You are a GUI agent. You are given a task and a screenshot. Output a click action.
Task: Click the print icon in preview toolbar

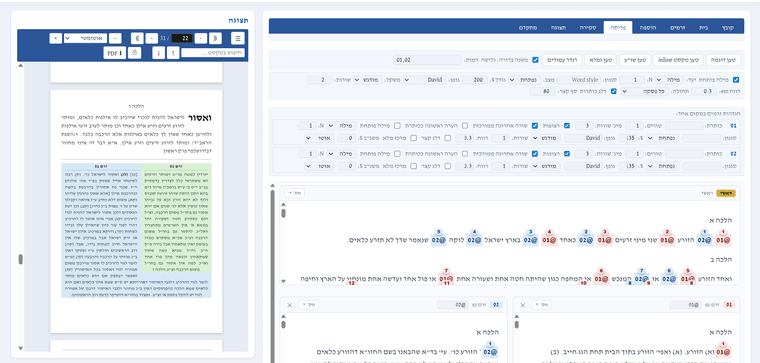click(135, 53)
